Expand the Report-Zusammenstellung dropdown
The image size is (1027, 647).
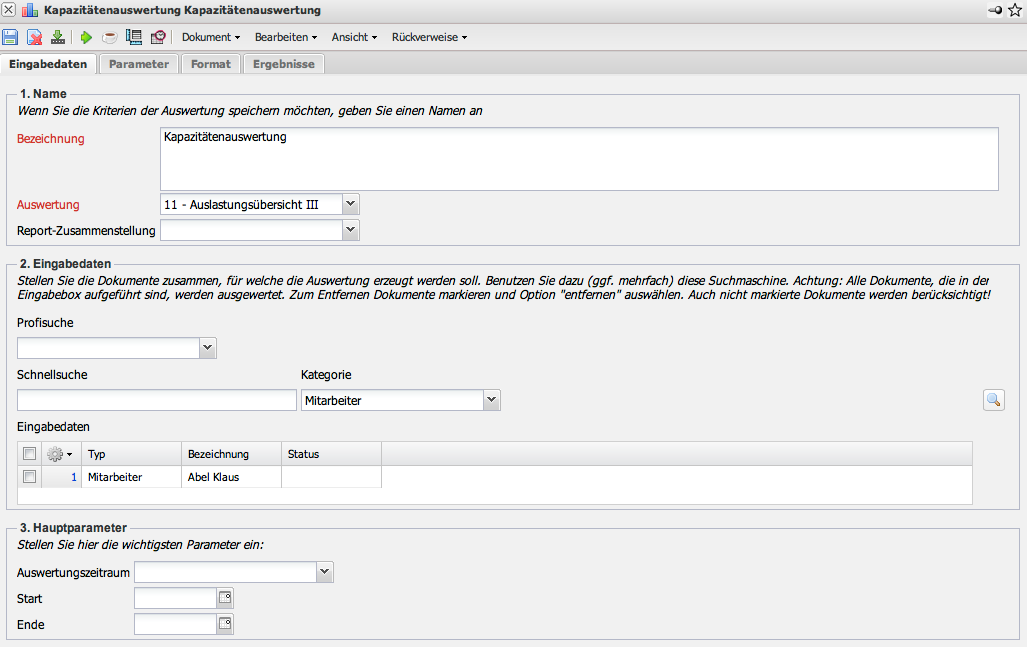(350, 230)
